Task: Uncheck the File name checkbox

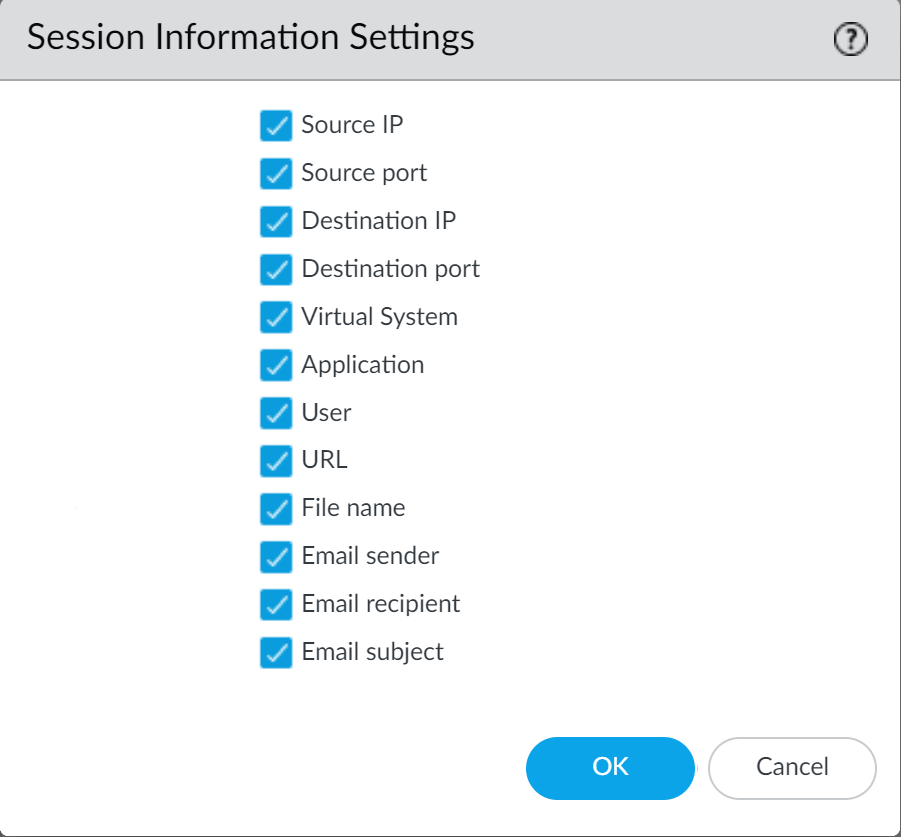Action: coord(276,509)
